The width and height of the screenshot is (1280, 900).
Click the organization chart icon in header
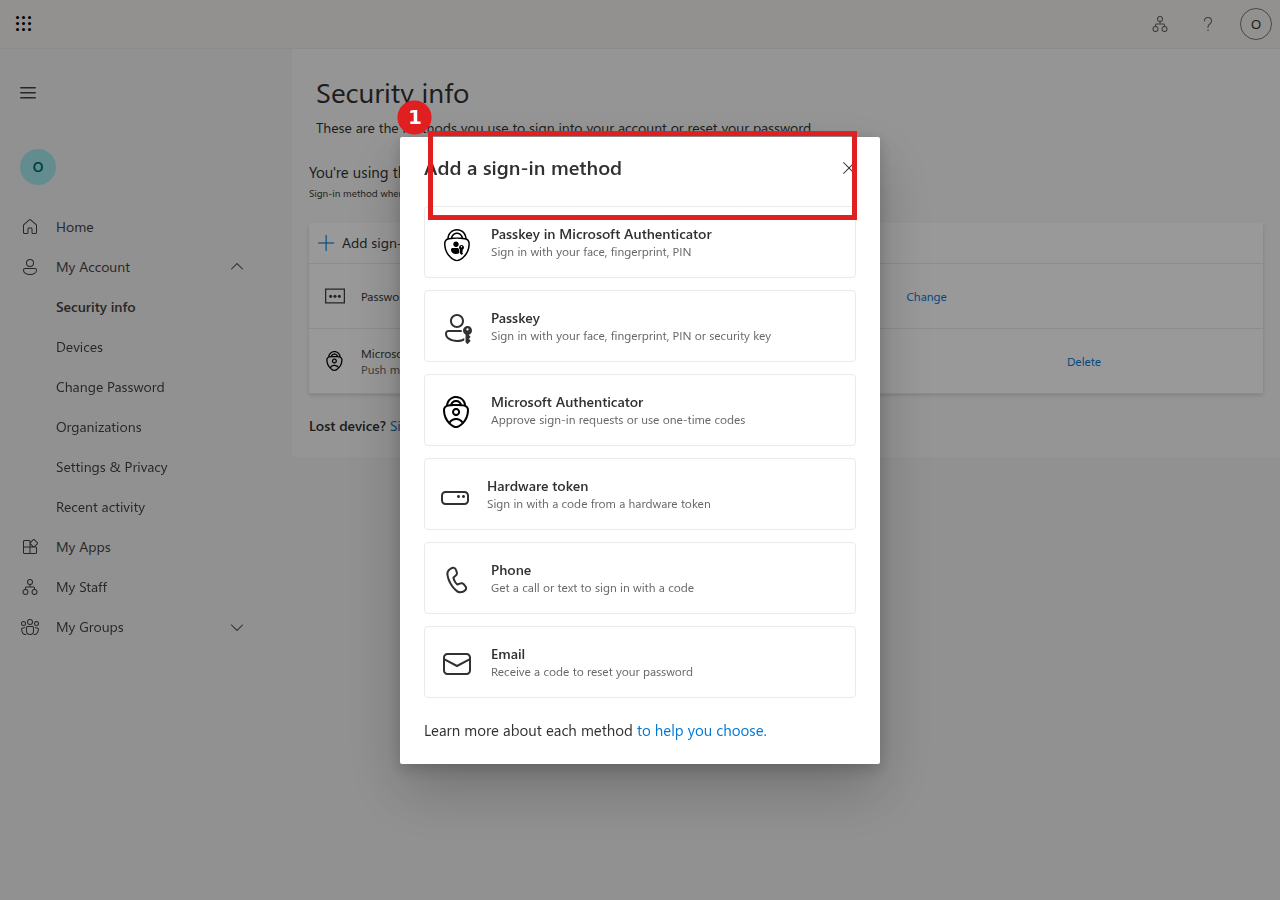1160,24
